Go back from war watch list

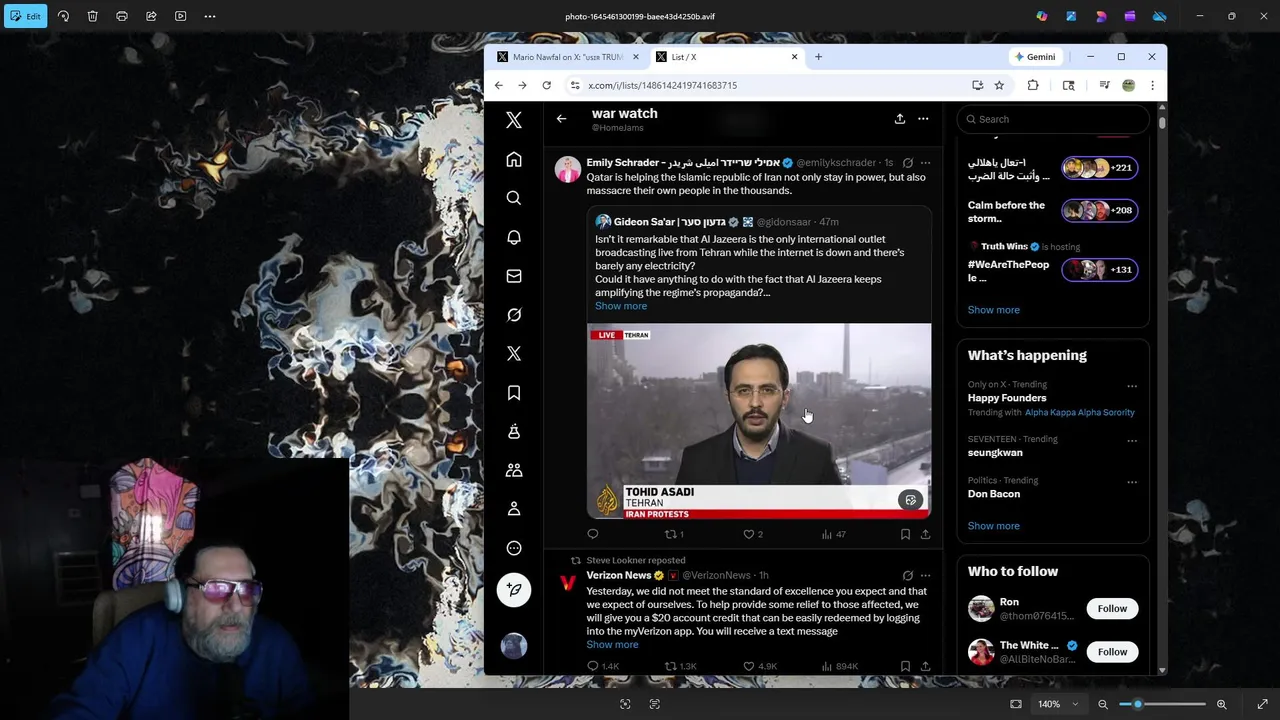pyautogui.click(x=562, y=119)
